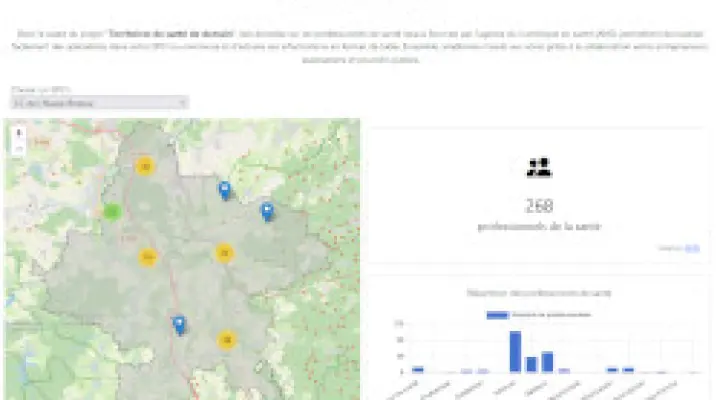Open the southernmost yellow cluster marker
Viewport: 720px width, 400px height.
[x=227, y=340]
